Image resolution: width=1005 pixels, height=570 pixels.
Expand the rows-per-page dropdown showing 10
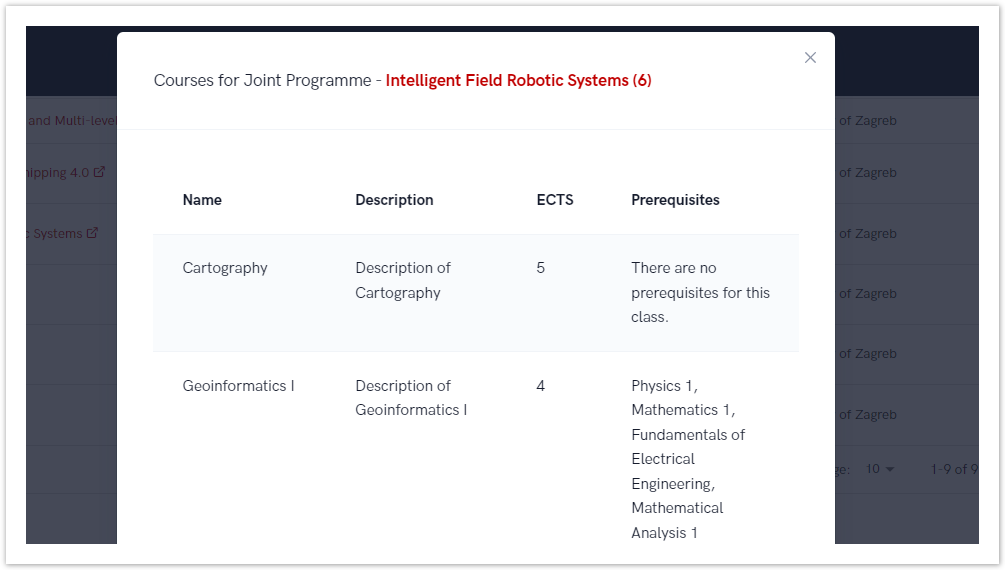pos(880,469)
